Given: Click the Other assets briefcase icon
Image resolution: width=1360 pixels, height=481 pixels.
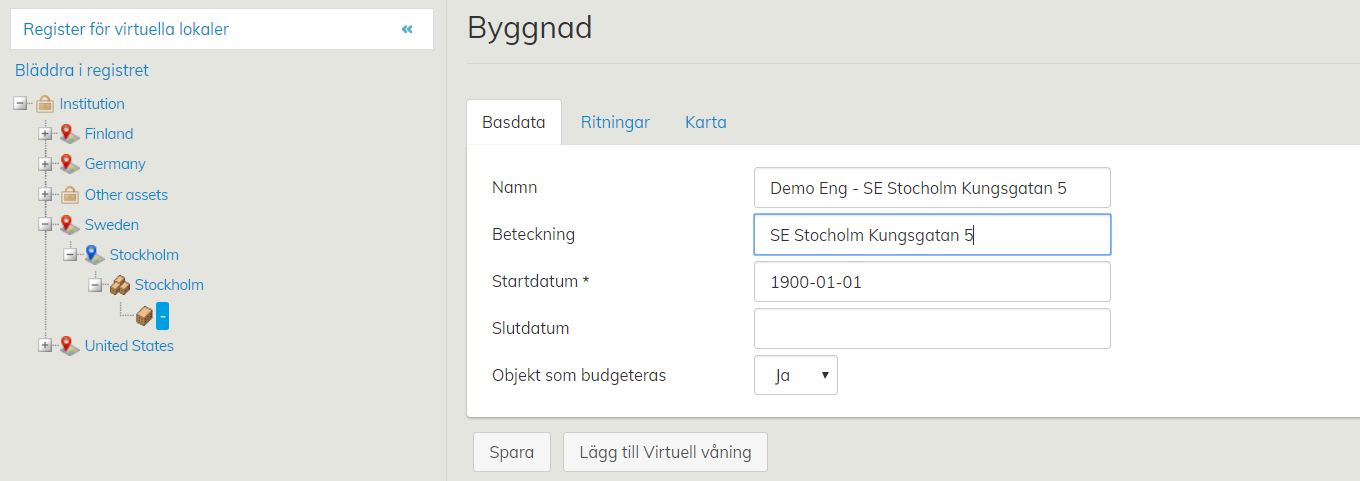Looking at the screenshot, I should pyautogui.click(x=69, y=195).
